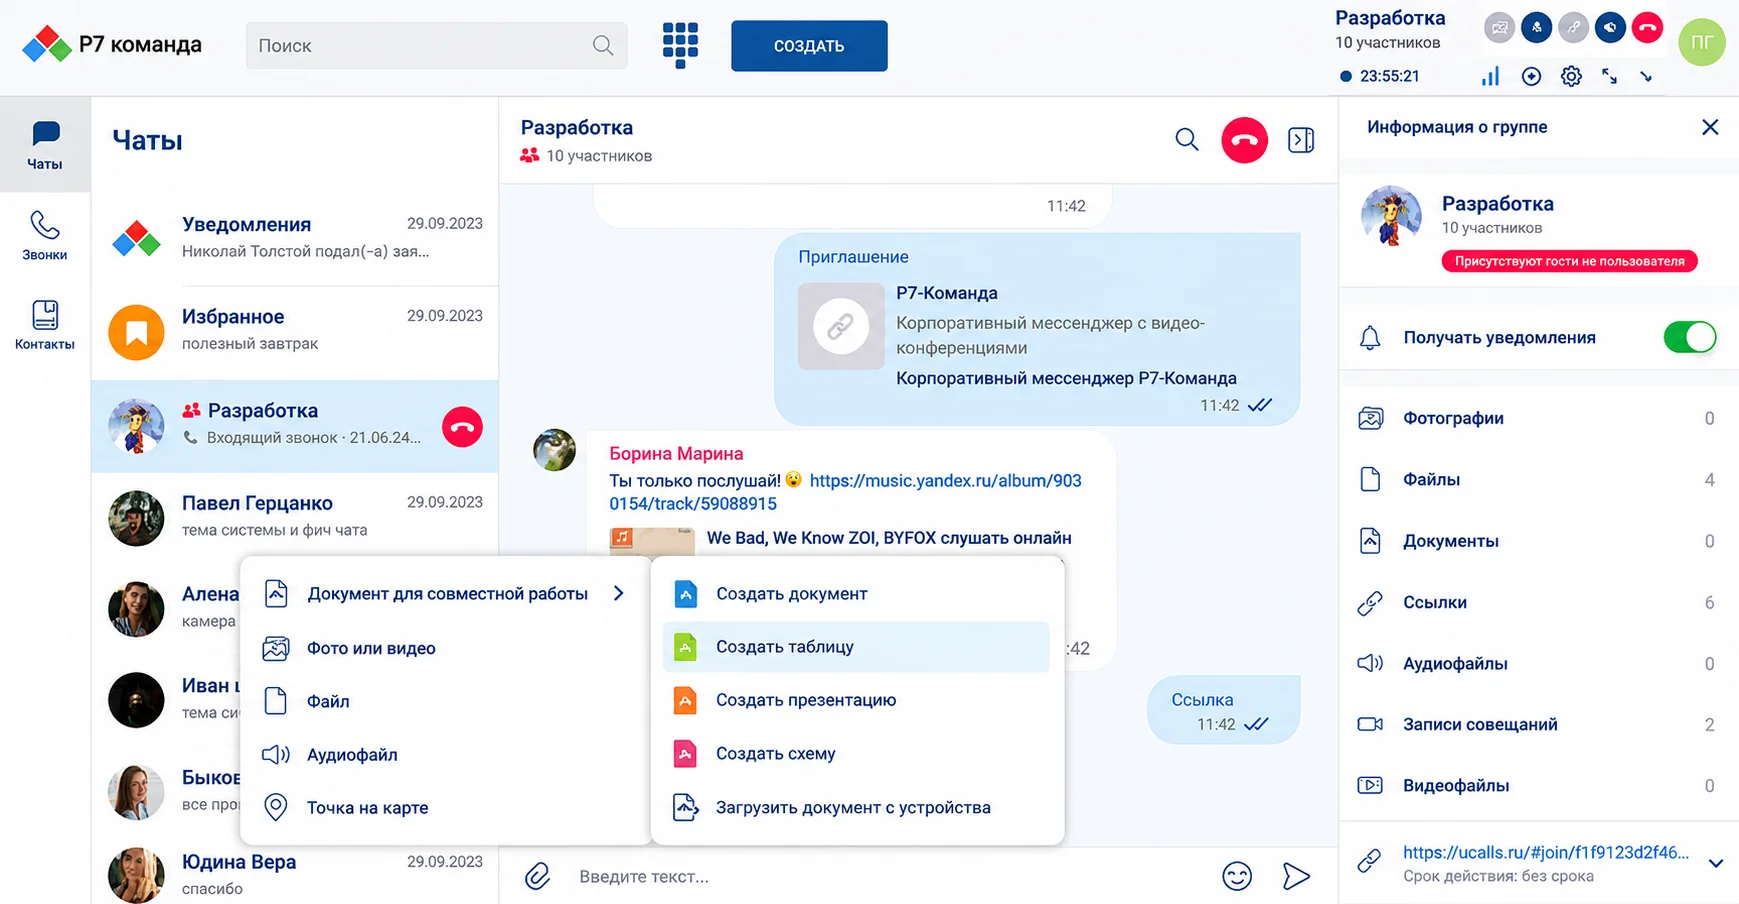
Task: Minimize call widget with the diagonal arrow
Action: click(x=1646, y=77)
